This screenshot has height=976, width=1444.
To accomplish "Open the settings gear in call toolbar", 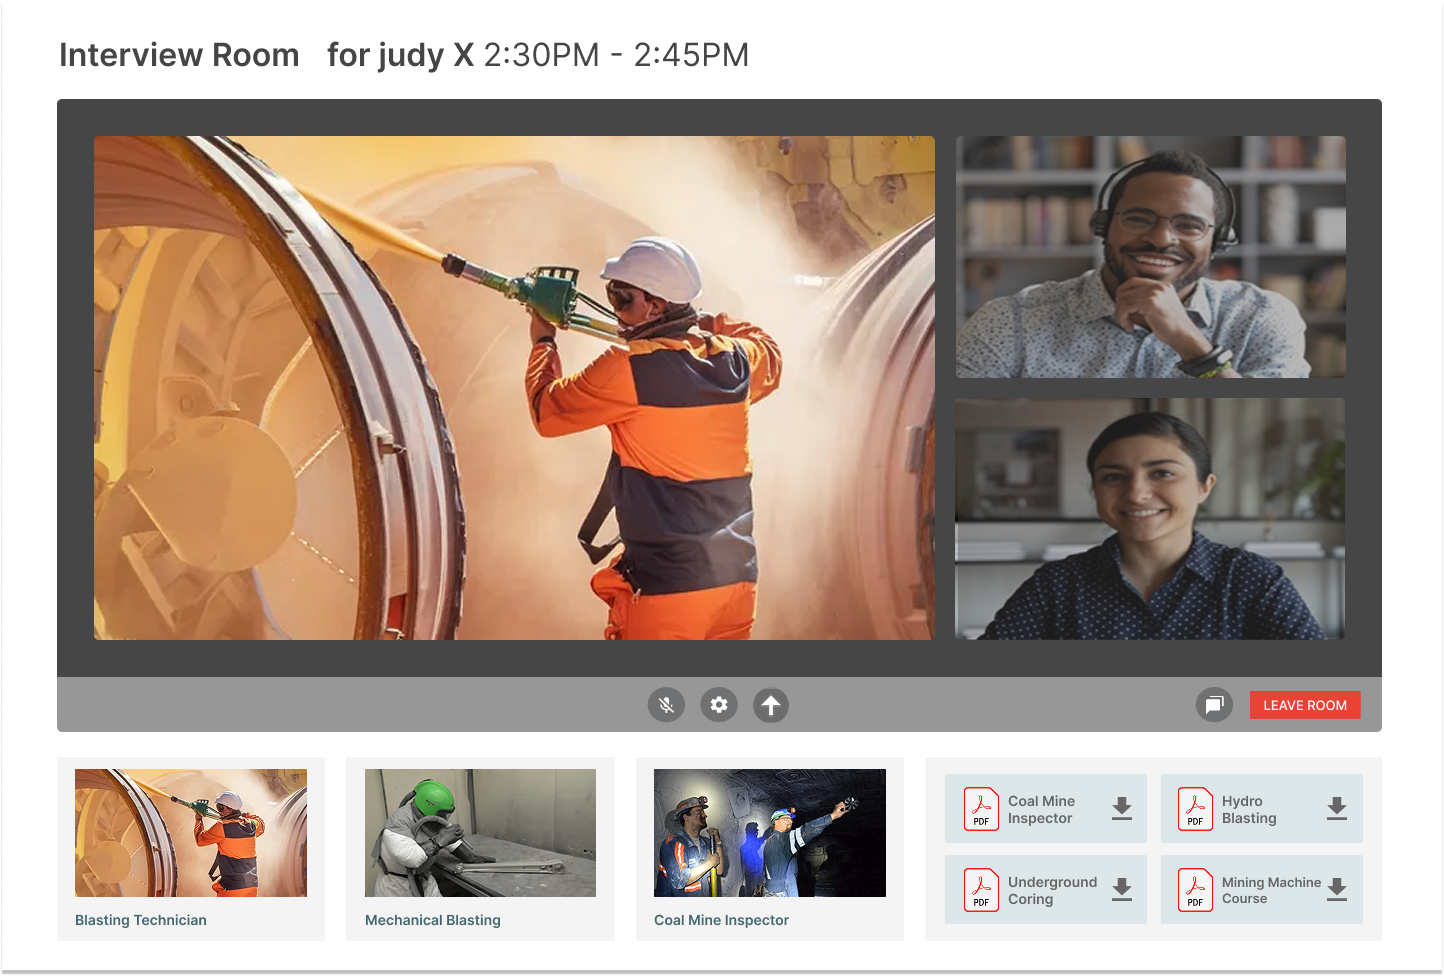I will pyautogui.click(x=719, y=705).
